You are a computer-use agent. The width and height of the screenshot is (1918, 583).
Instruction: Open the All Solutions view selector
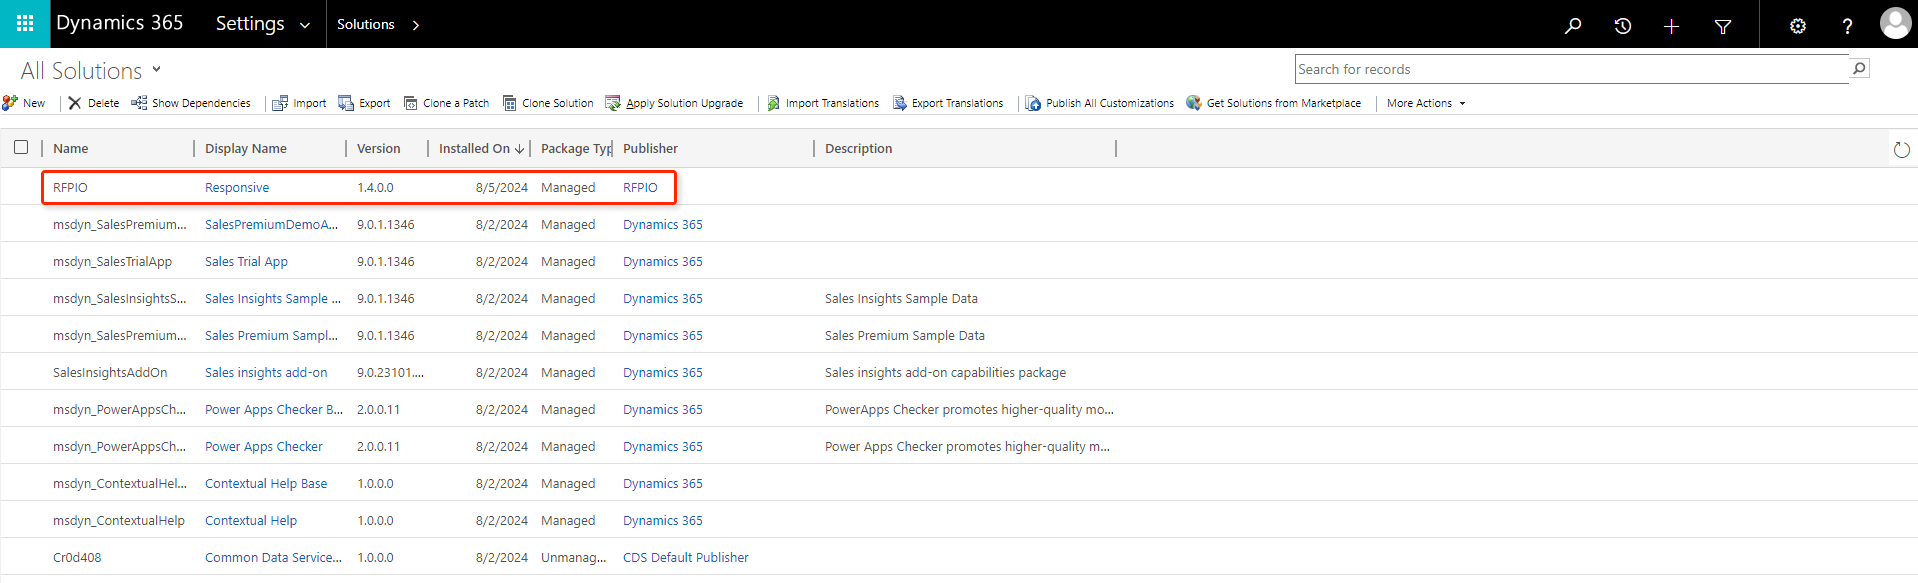tap(91, 71)
